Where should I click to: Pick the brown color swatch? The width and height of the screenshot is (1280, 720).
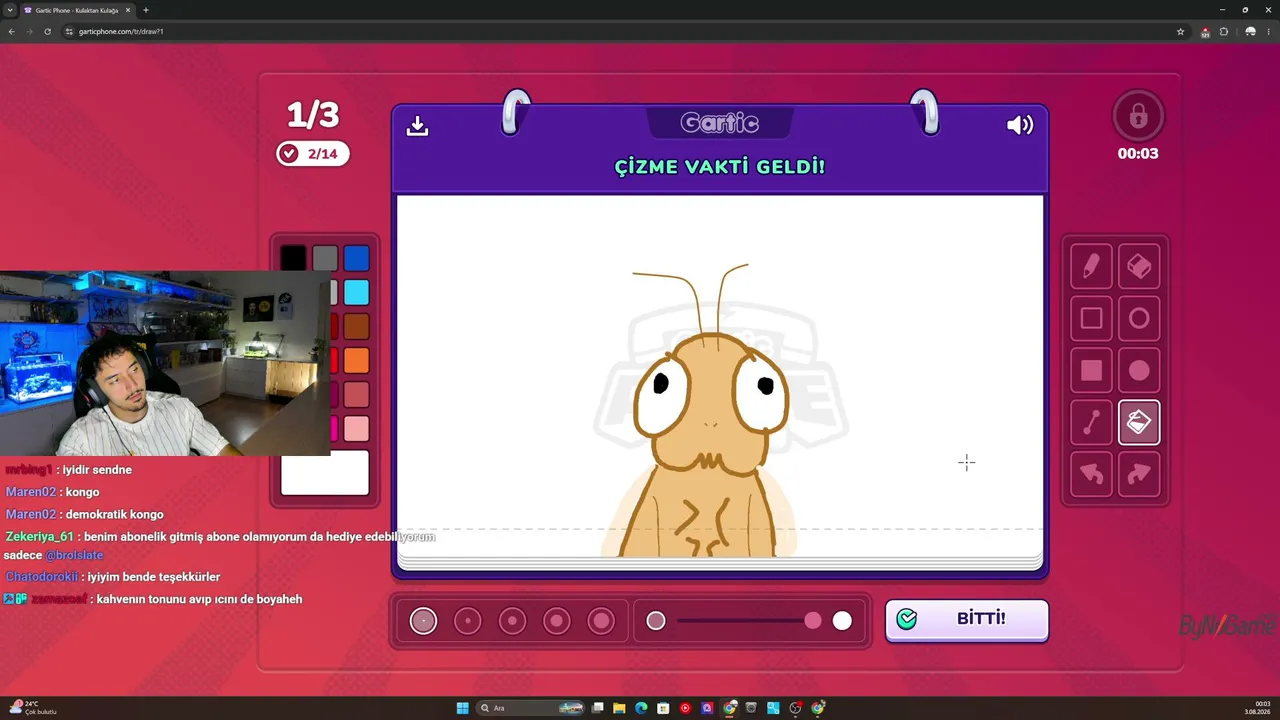pyautogui.click(x=357, y=326)
